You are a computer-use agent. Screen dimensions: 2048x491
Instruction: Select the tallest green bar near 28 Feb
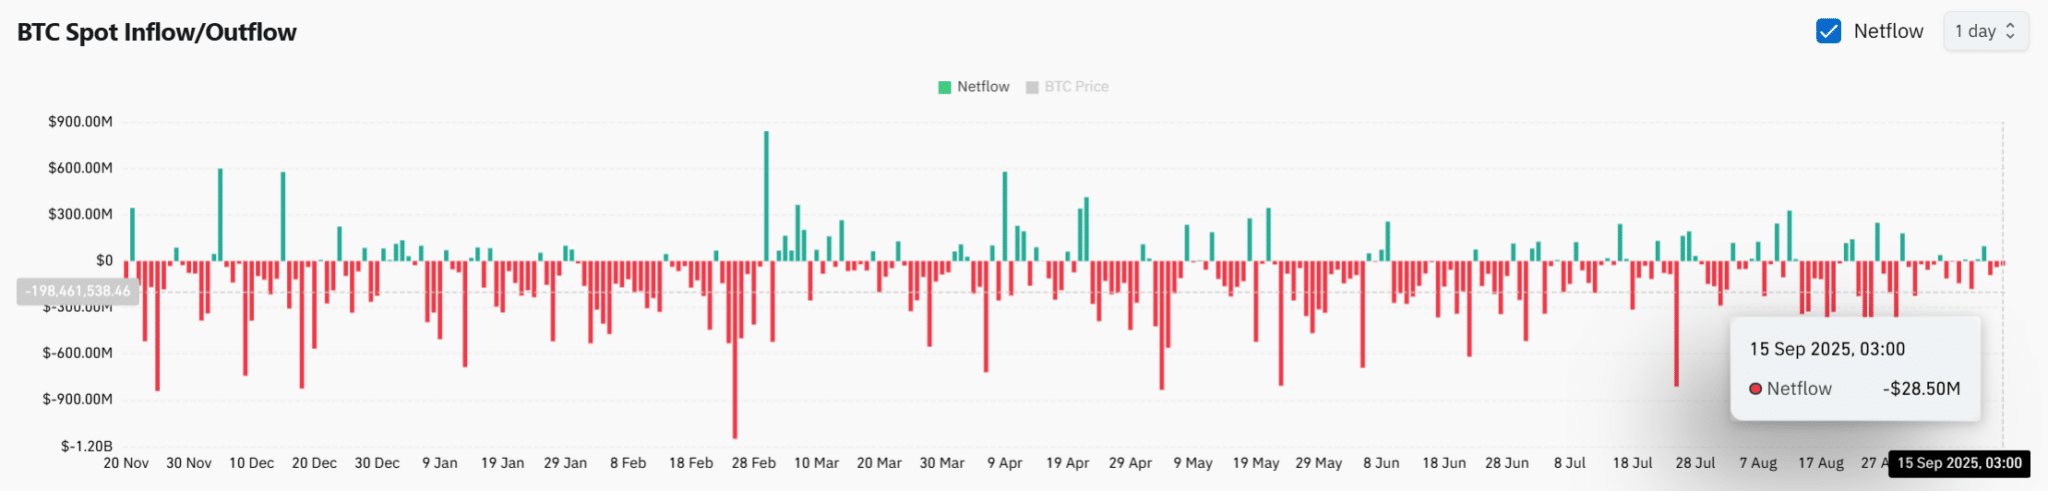[766, 196]
